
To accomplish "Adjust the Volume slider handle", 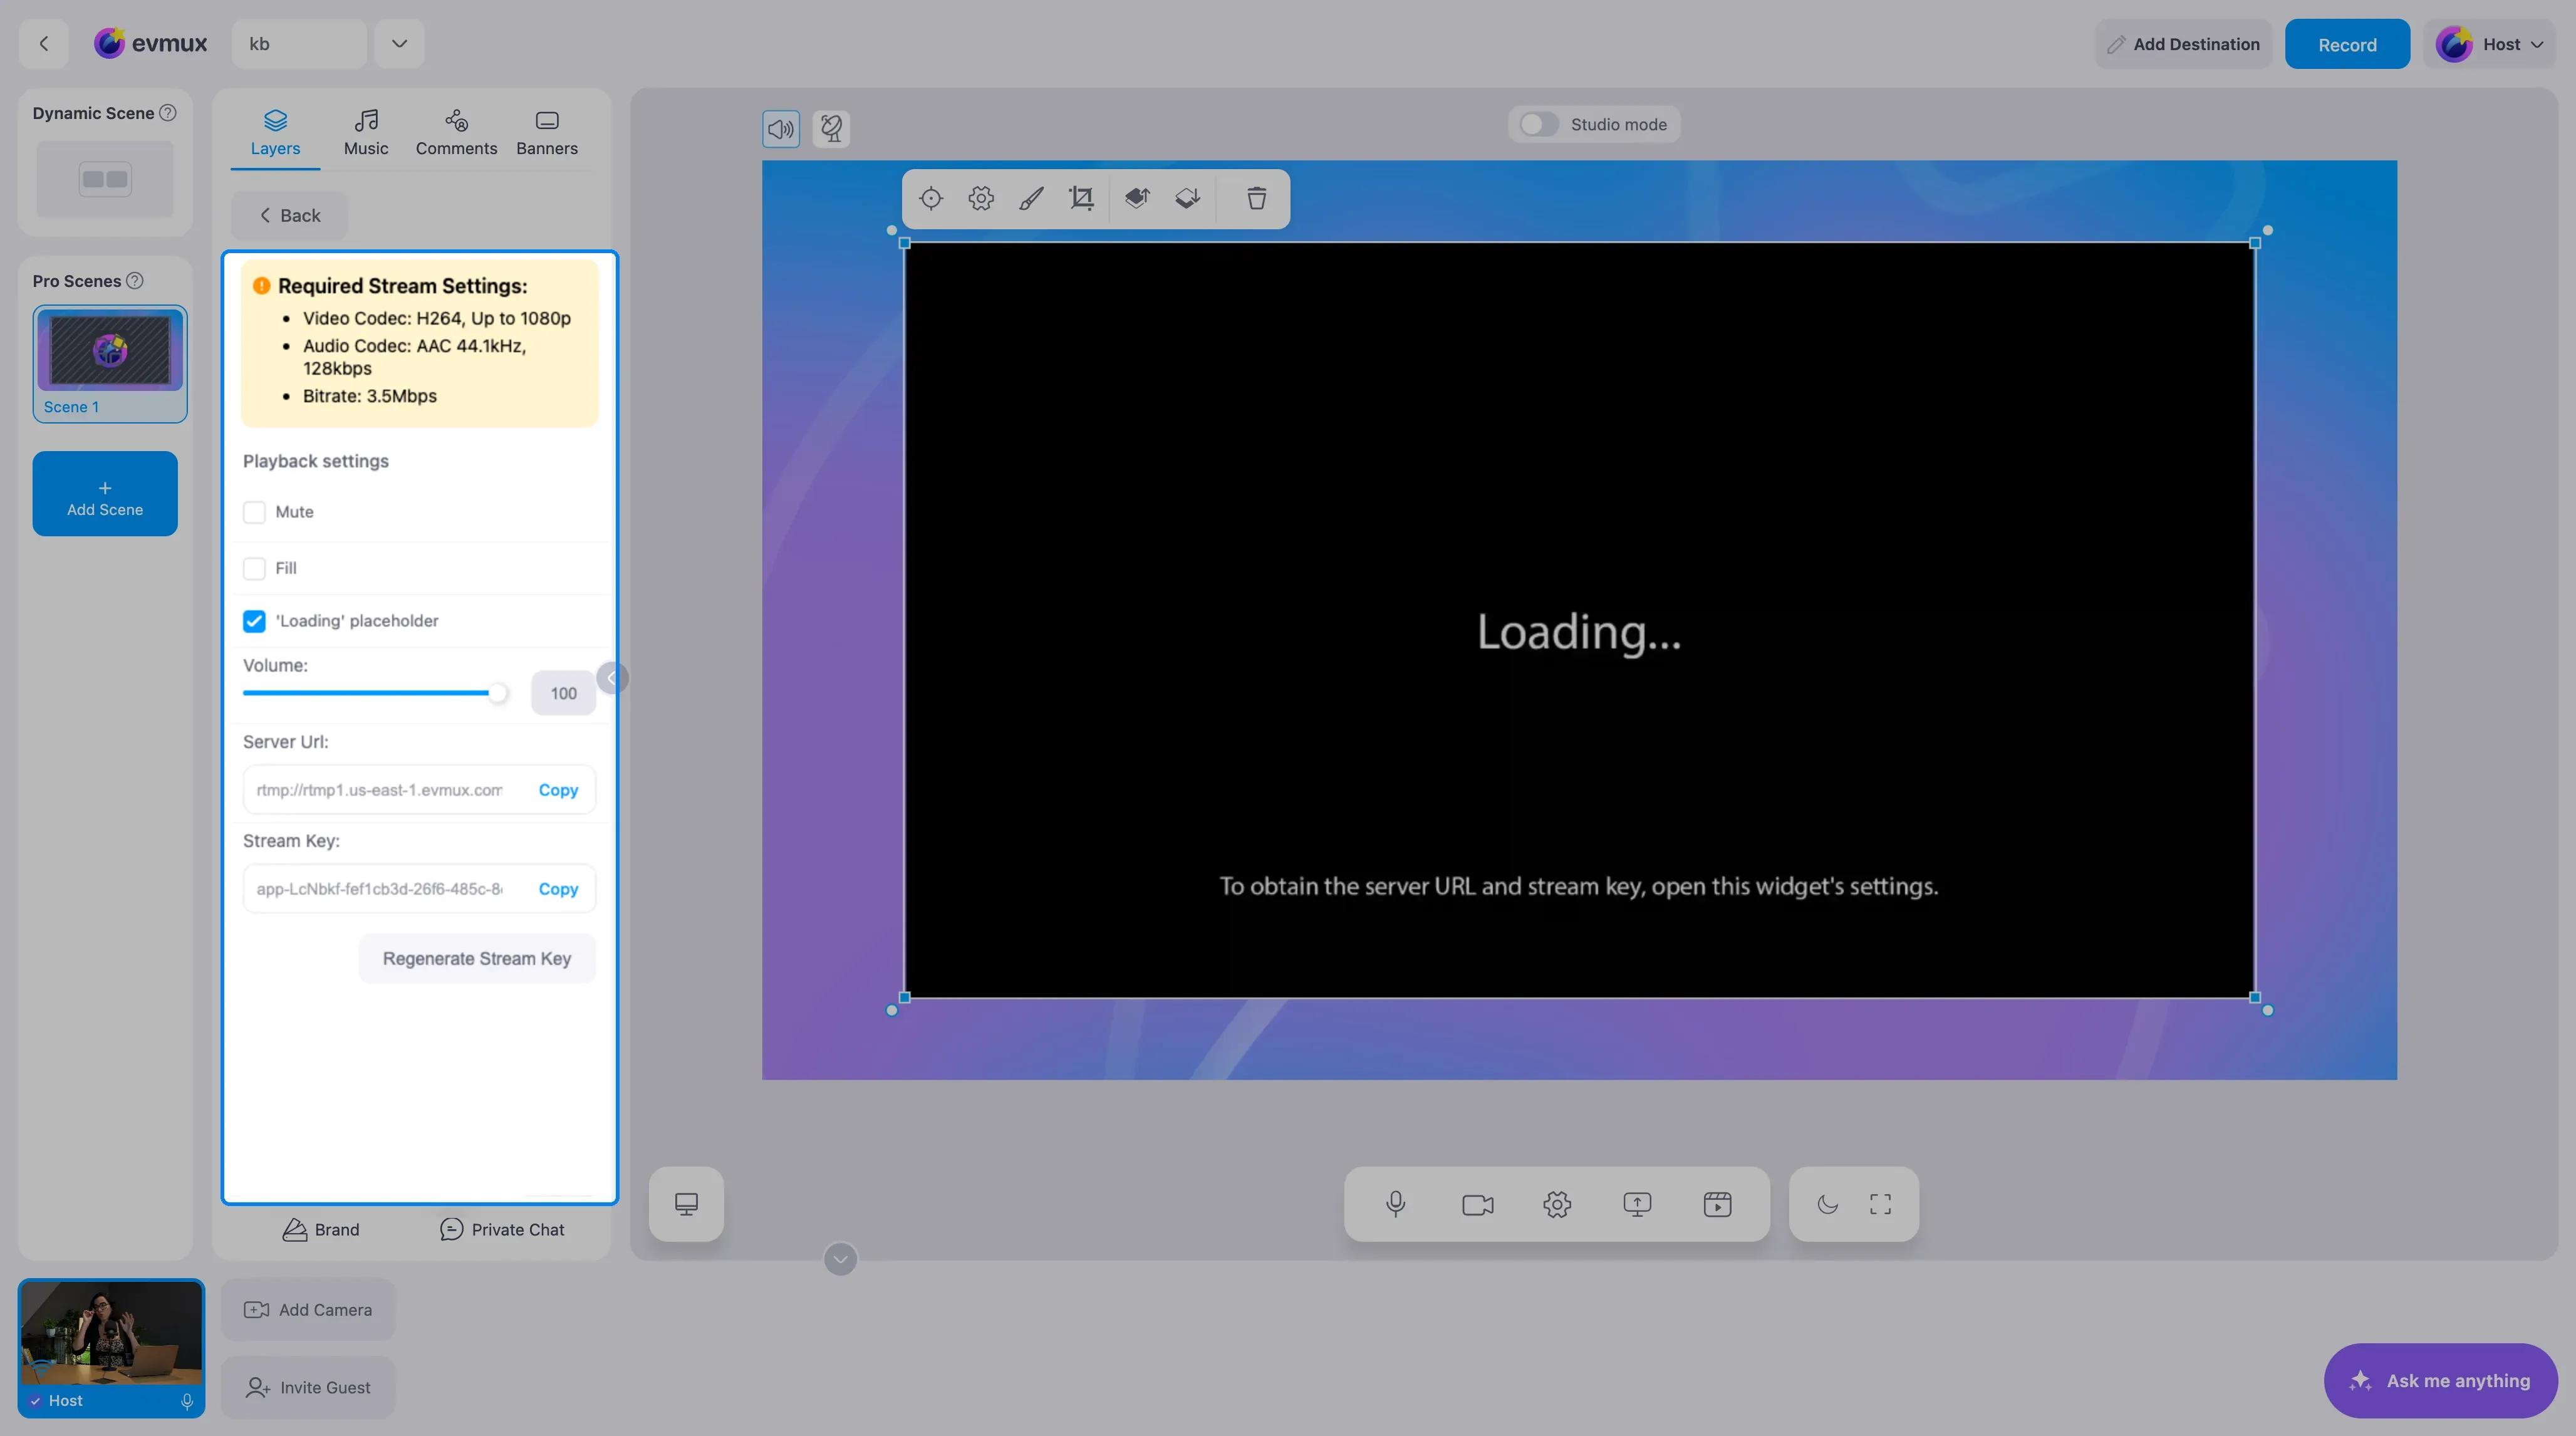I will 497,693.
